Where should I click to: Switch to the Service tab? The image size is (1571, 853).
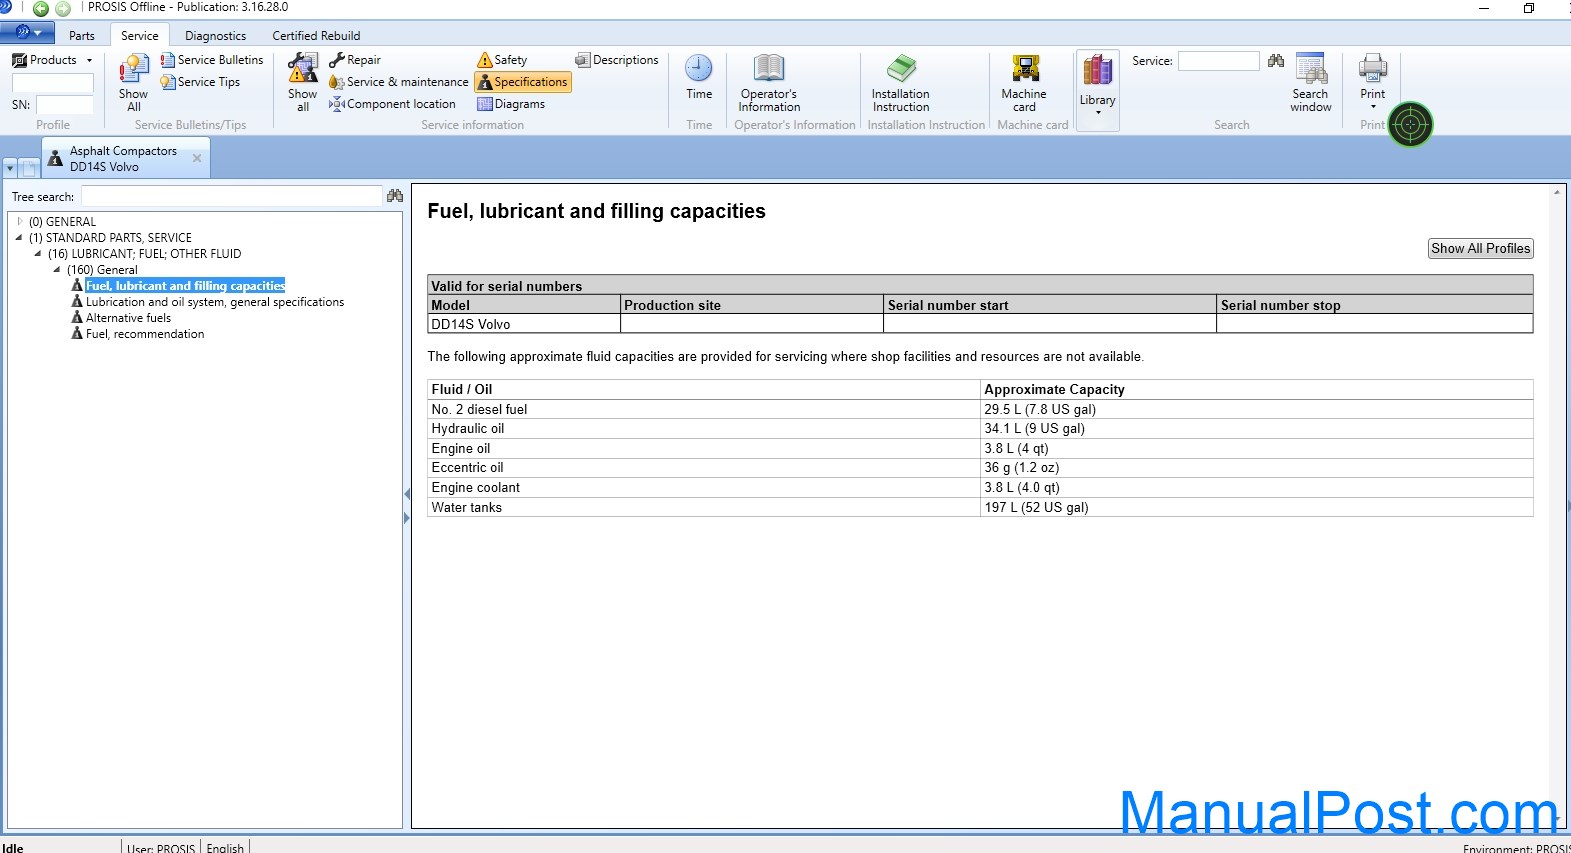tap(140, 35)
